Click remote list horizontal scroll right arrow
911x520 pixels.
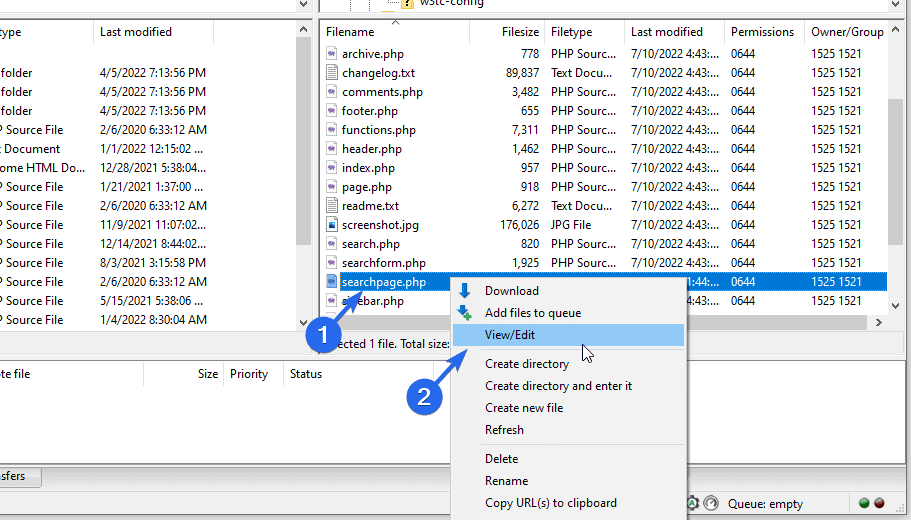(x=878, y=322)
